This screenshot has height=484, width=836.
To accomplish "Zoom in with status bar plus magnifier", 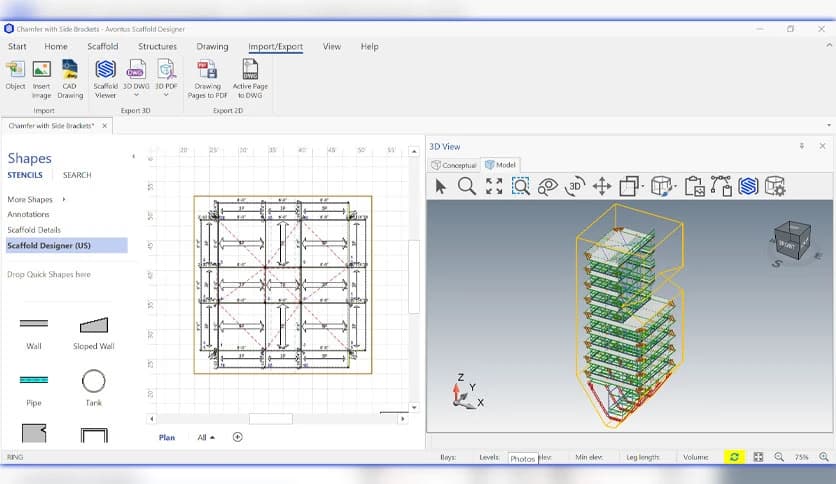I will click(x=824, y=457).
